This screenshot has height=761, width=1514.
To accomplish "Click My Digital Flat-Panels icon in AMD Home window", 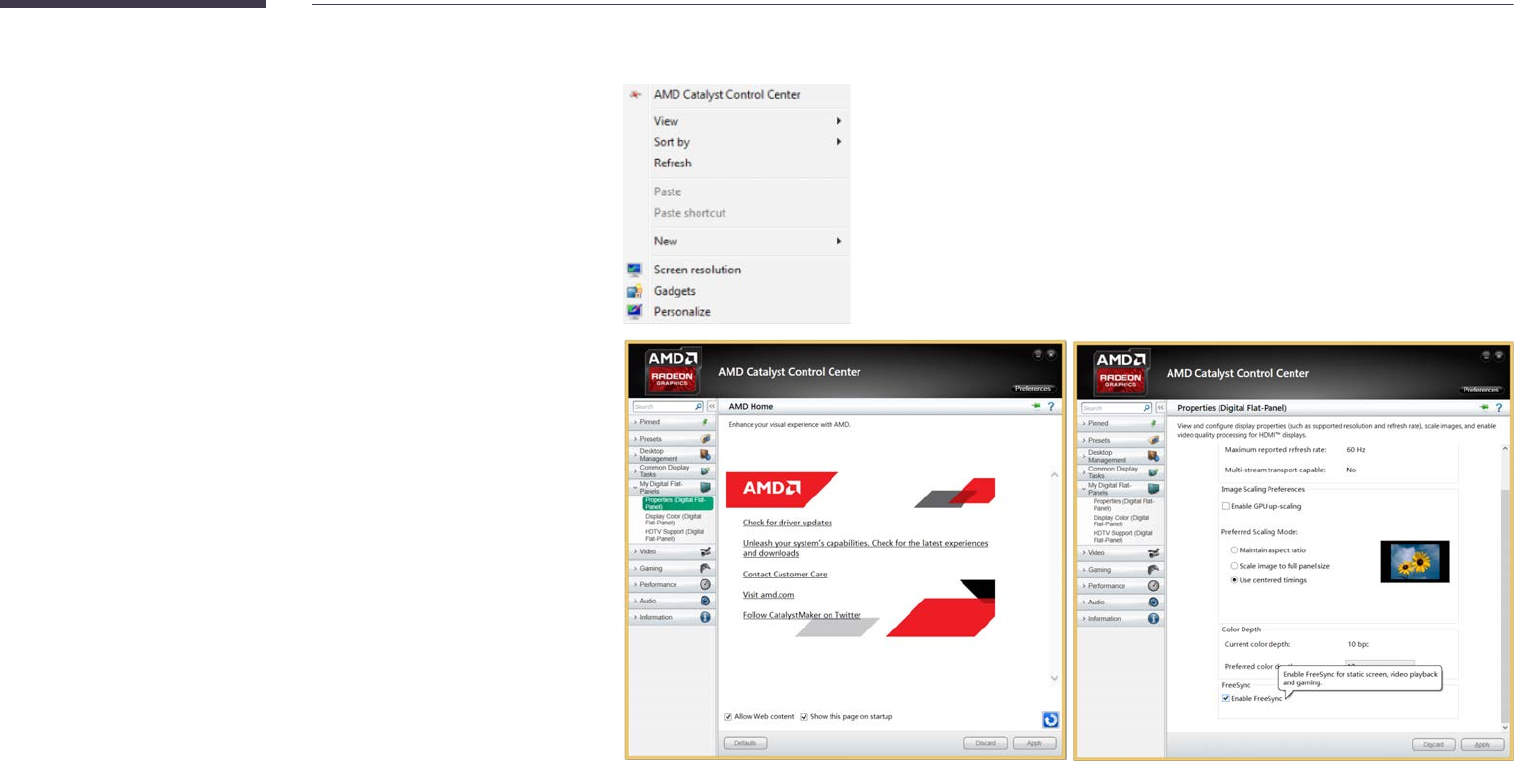I will tap(705, 487).
